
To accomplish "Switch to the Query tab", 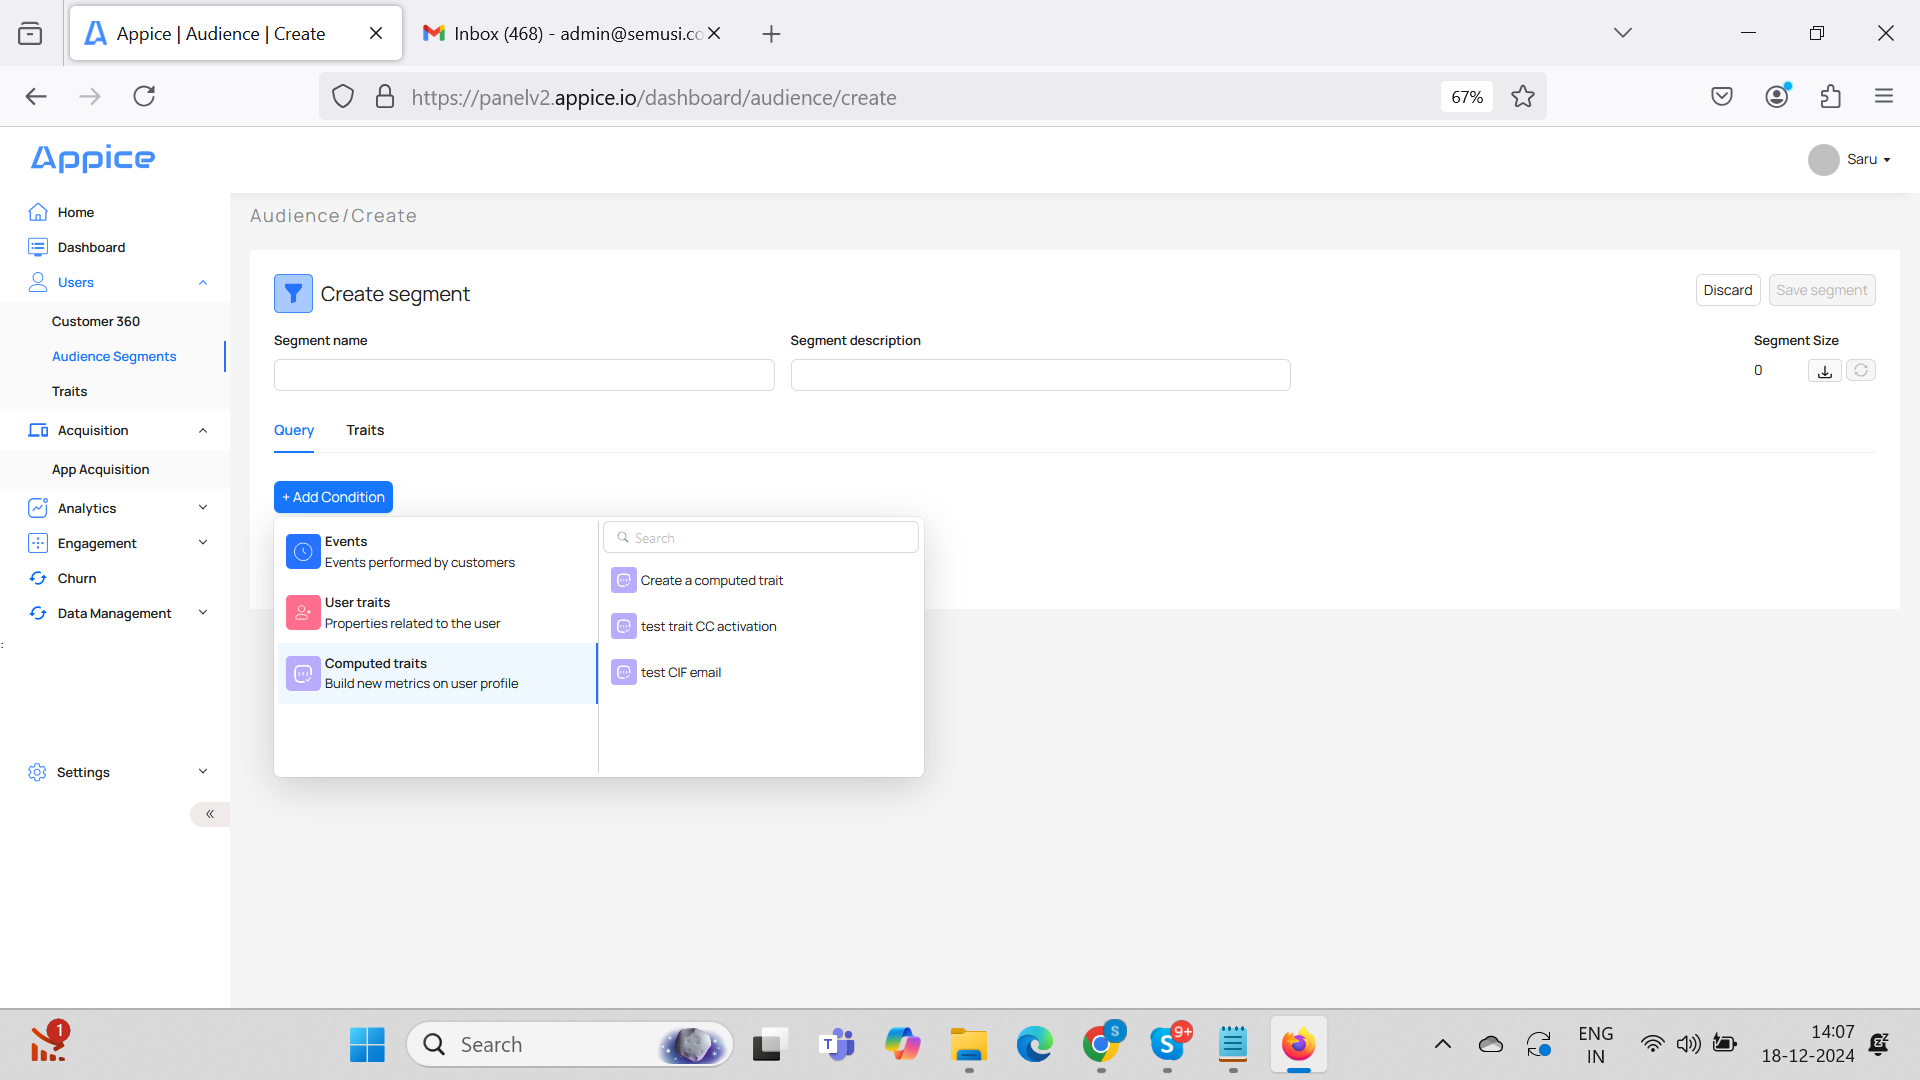I will [294, 430].
